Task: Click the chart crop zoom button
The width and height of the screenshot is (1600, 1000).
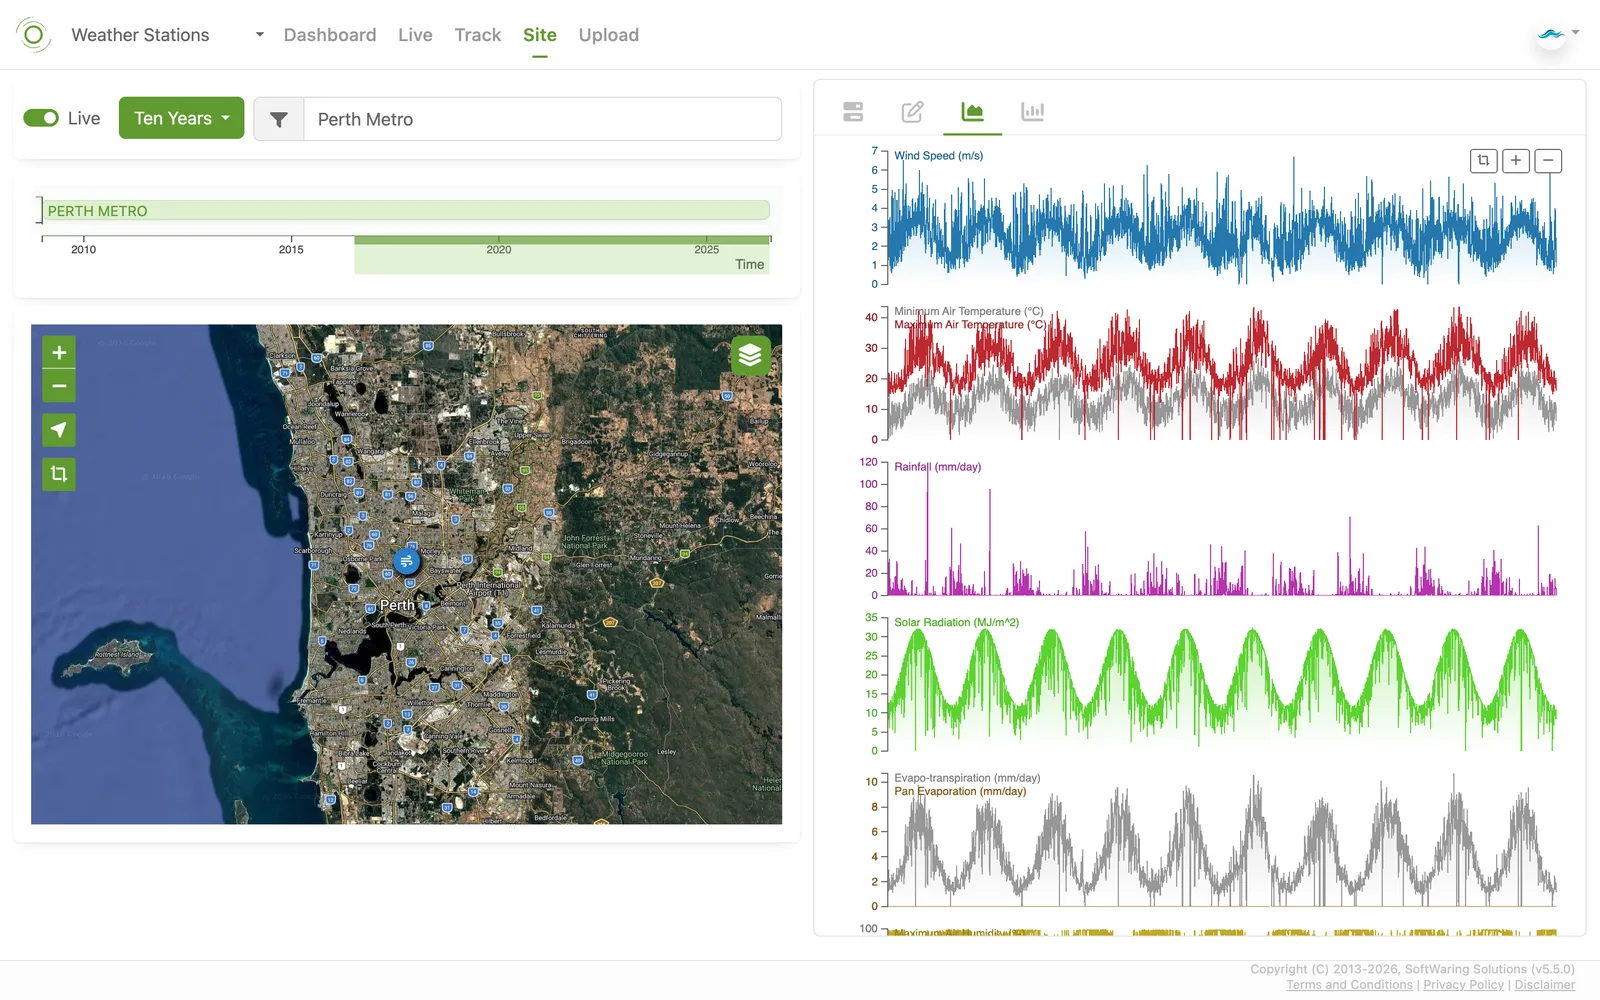Action: tap(1484, 160)
